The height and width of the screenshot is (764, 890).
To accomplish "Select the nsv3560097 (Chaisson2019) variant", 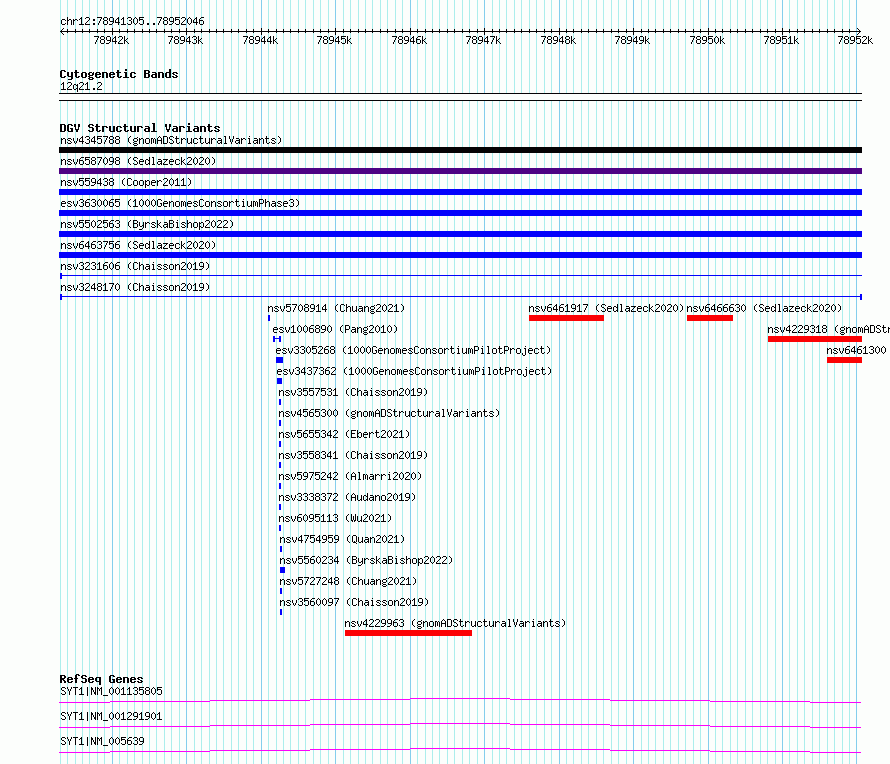I will tap(354, 602).
